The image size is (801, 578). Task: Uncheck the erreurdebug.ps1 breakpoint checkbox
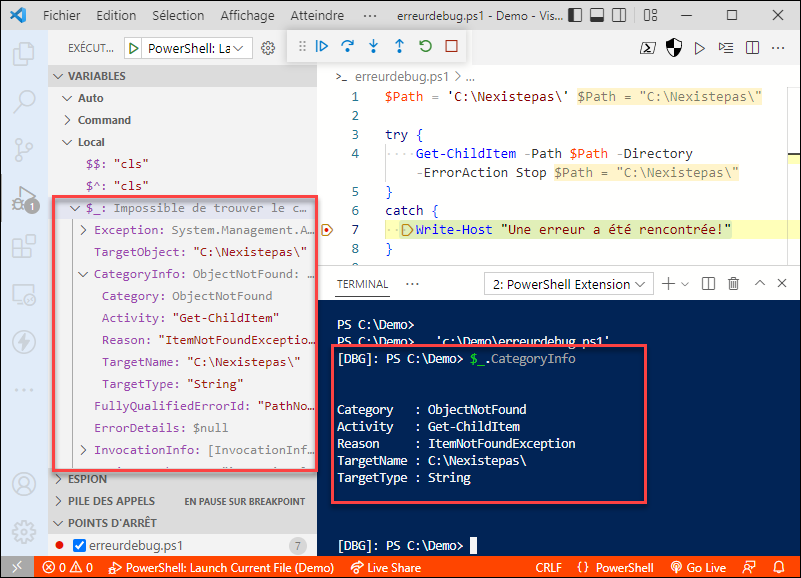pyautogui.click(x=79, y=545)
